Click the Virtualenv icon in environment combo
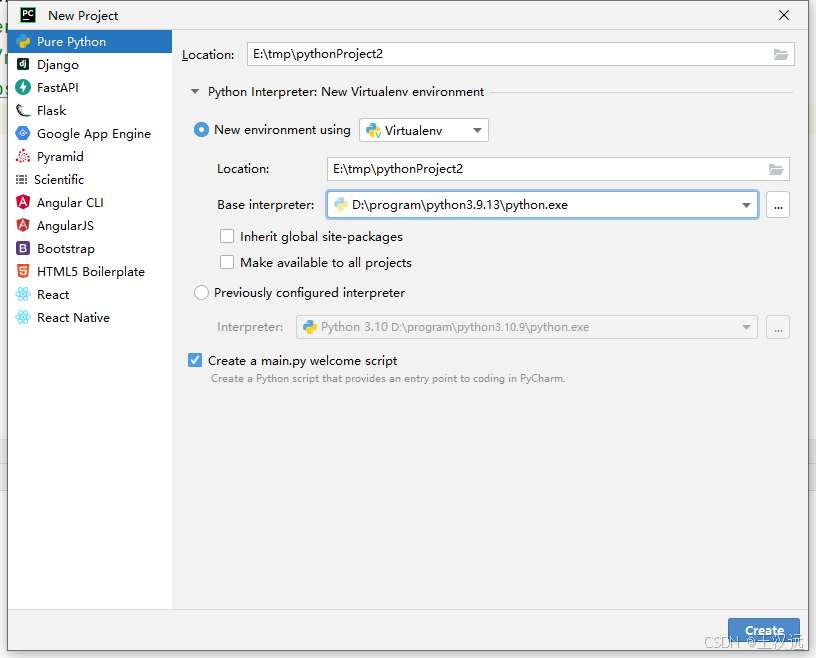Image resolution: width=816 pixels, height=658 pixels. [373, 130]
